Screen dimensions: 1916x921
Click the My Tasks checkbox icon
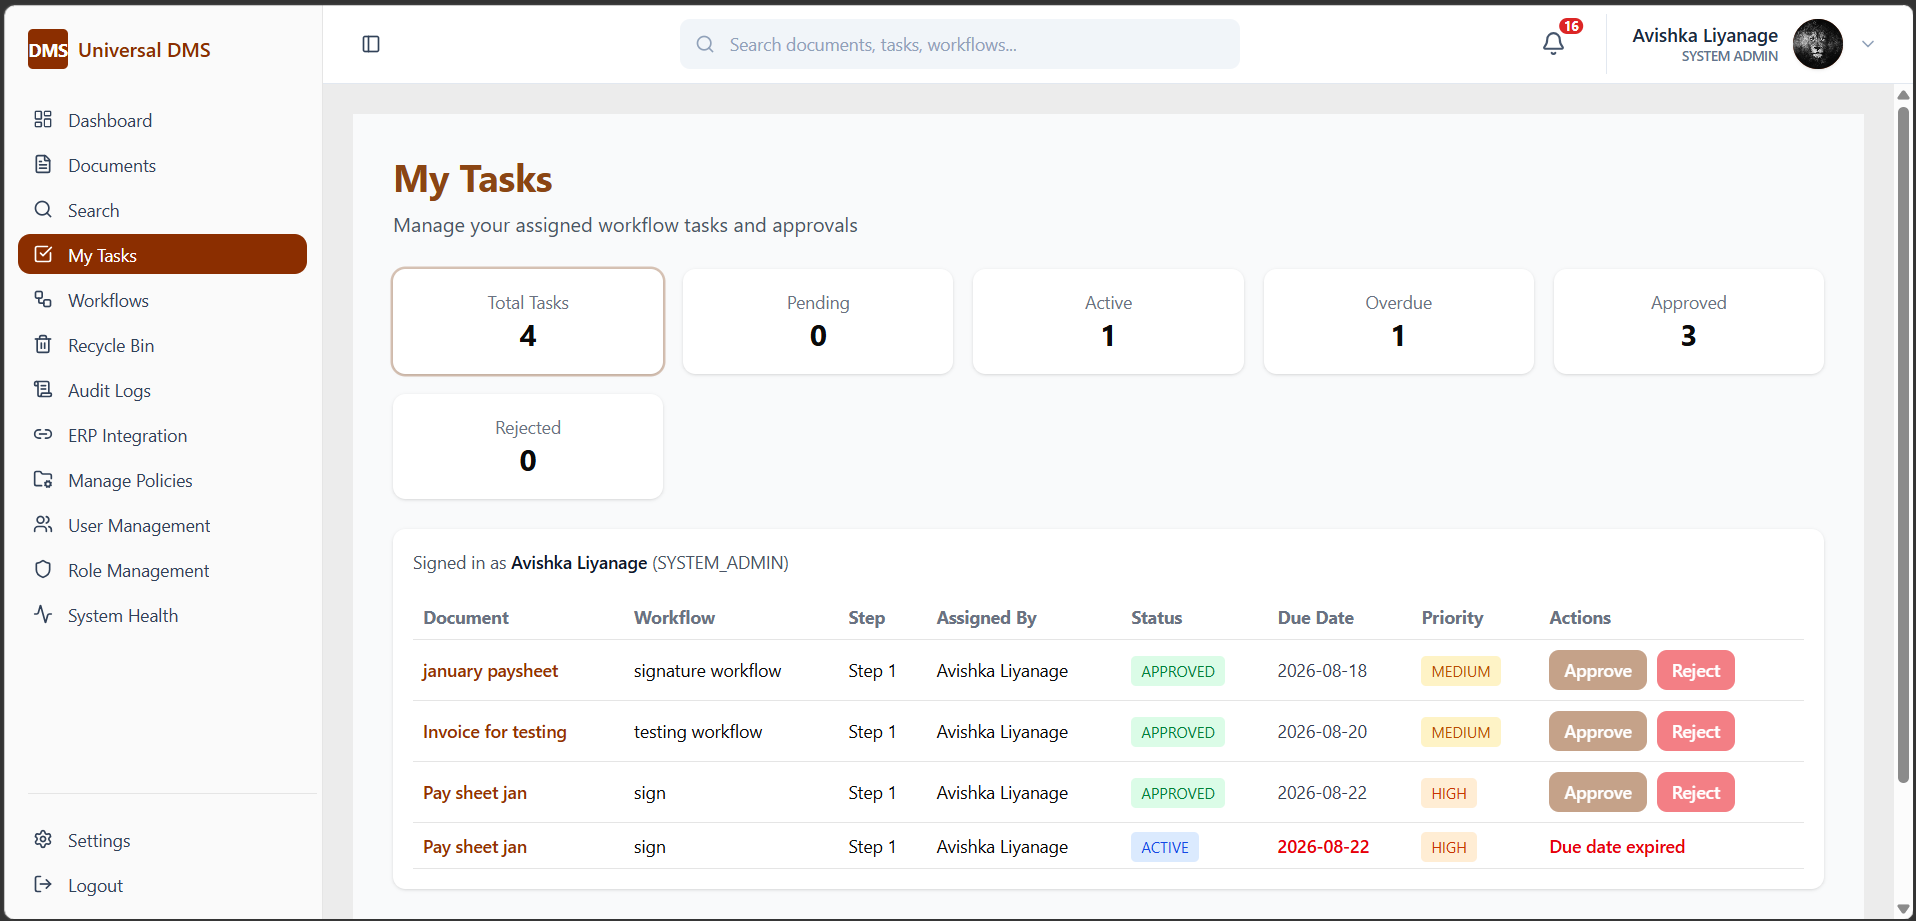[x=43, y=254]
